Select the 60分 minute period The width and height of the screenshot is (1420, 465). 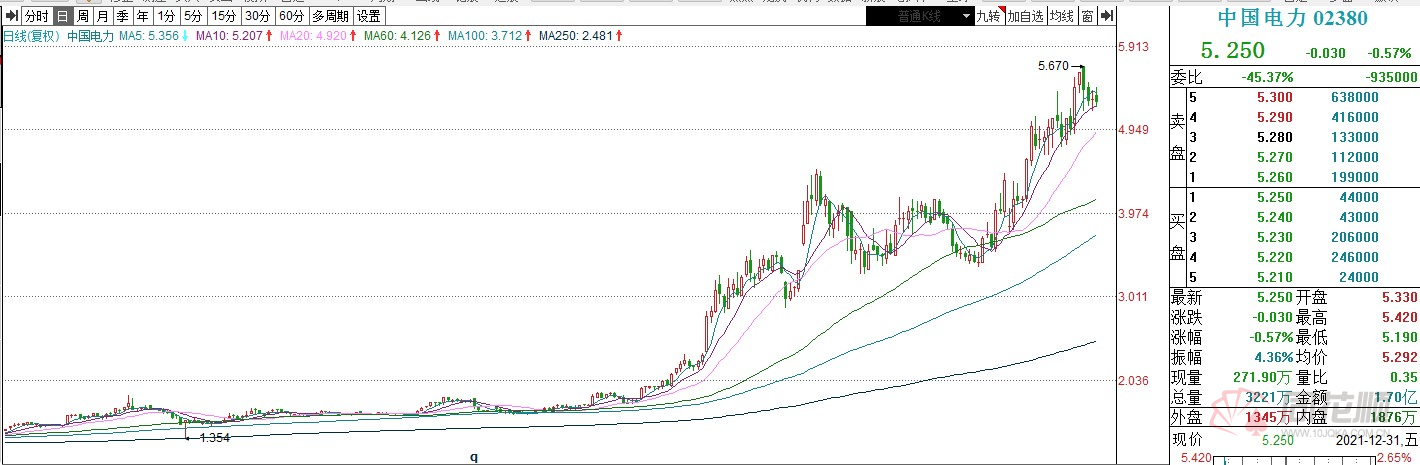tap(291, 16)
